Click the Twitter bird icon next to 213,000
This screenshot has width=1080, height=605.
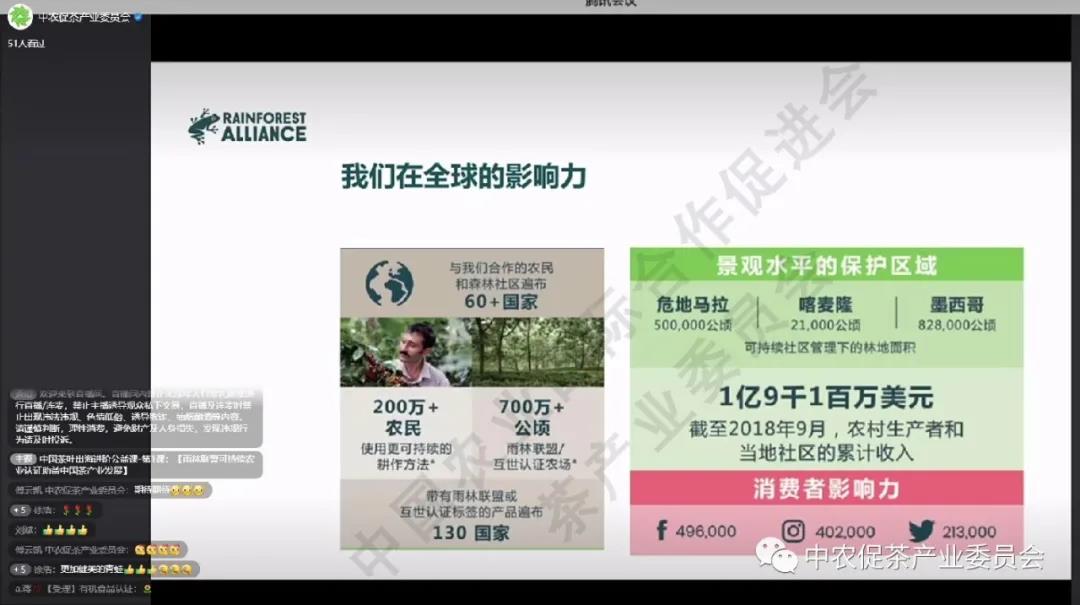922,531
